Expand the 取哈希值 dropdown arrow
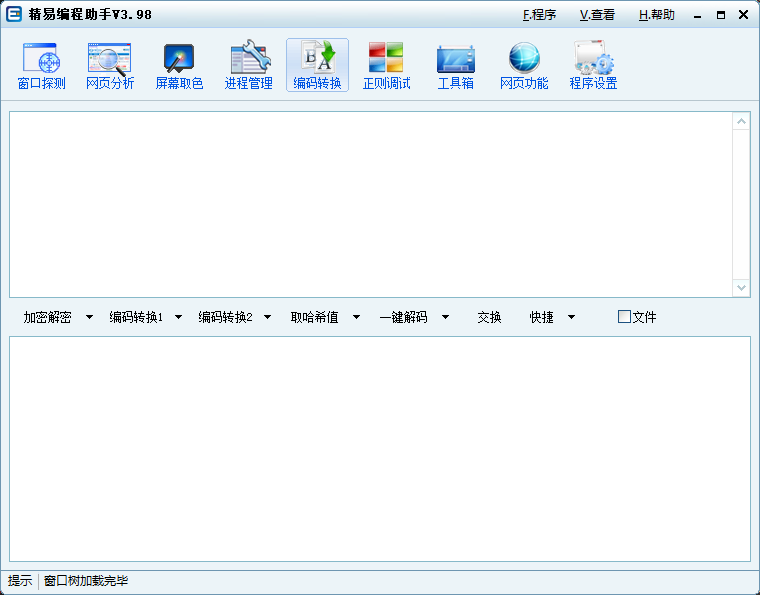 coord(356,317)
